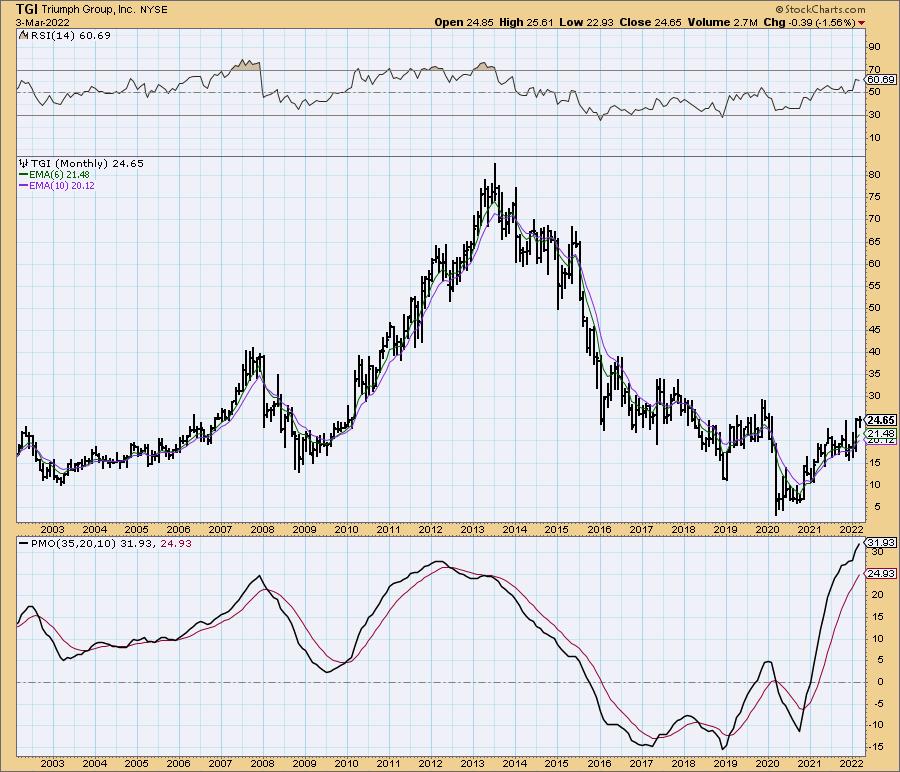Click 2020 under the price panel
The height and width of the screenshot is (772, 900).
pos(767,529)
